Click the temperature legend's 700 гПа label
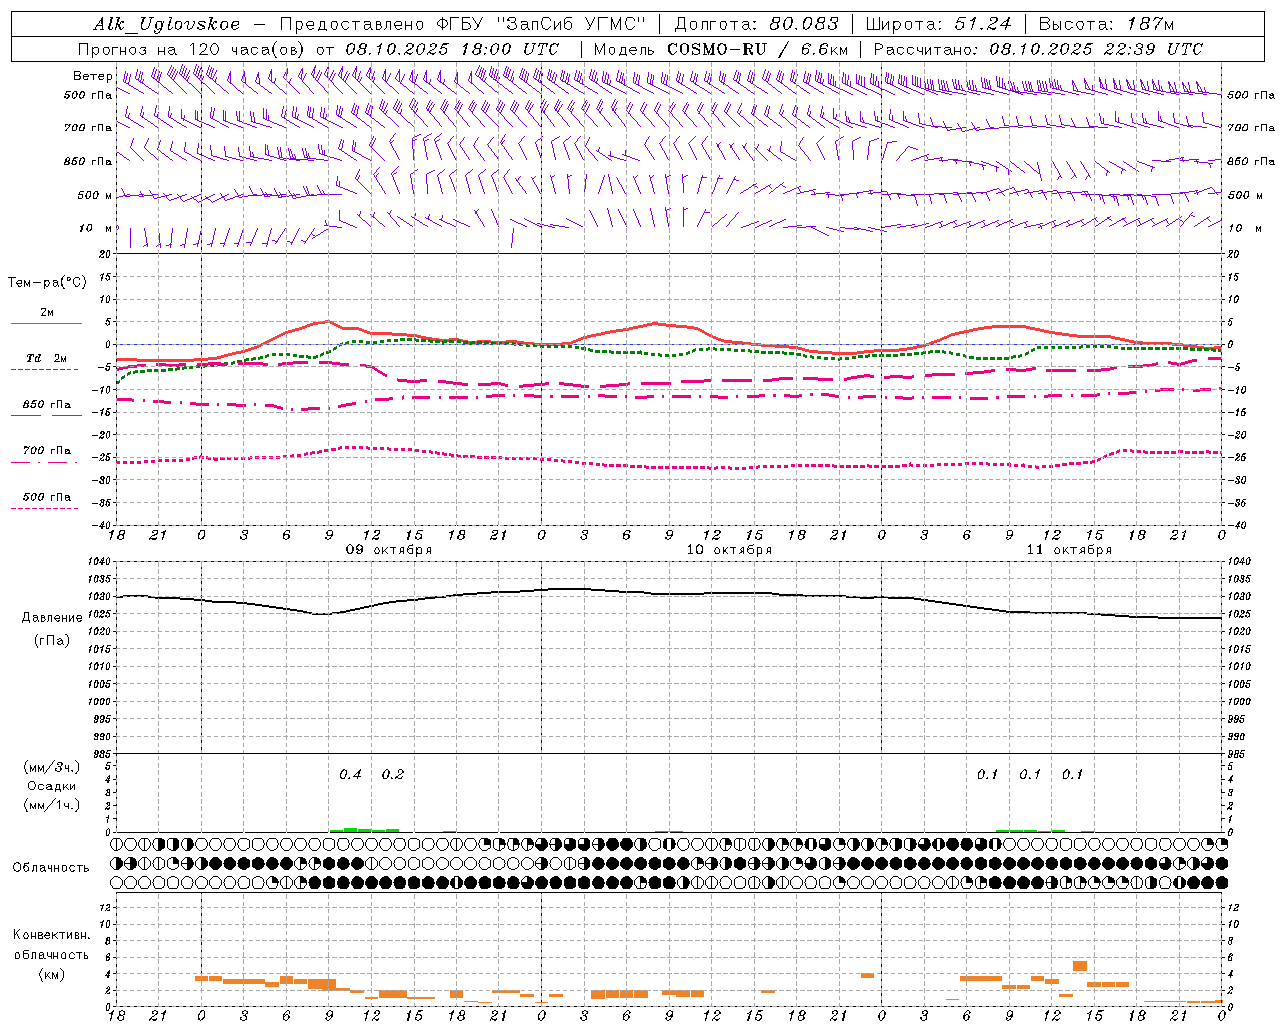 click(x=47, y=451)
